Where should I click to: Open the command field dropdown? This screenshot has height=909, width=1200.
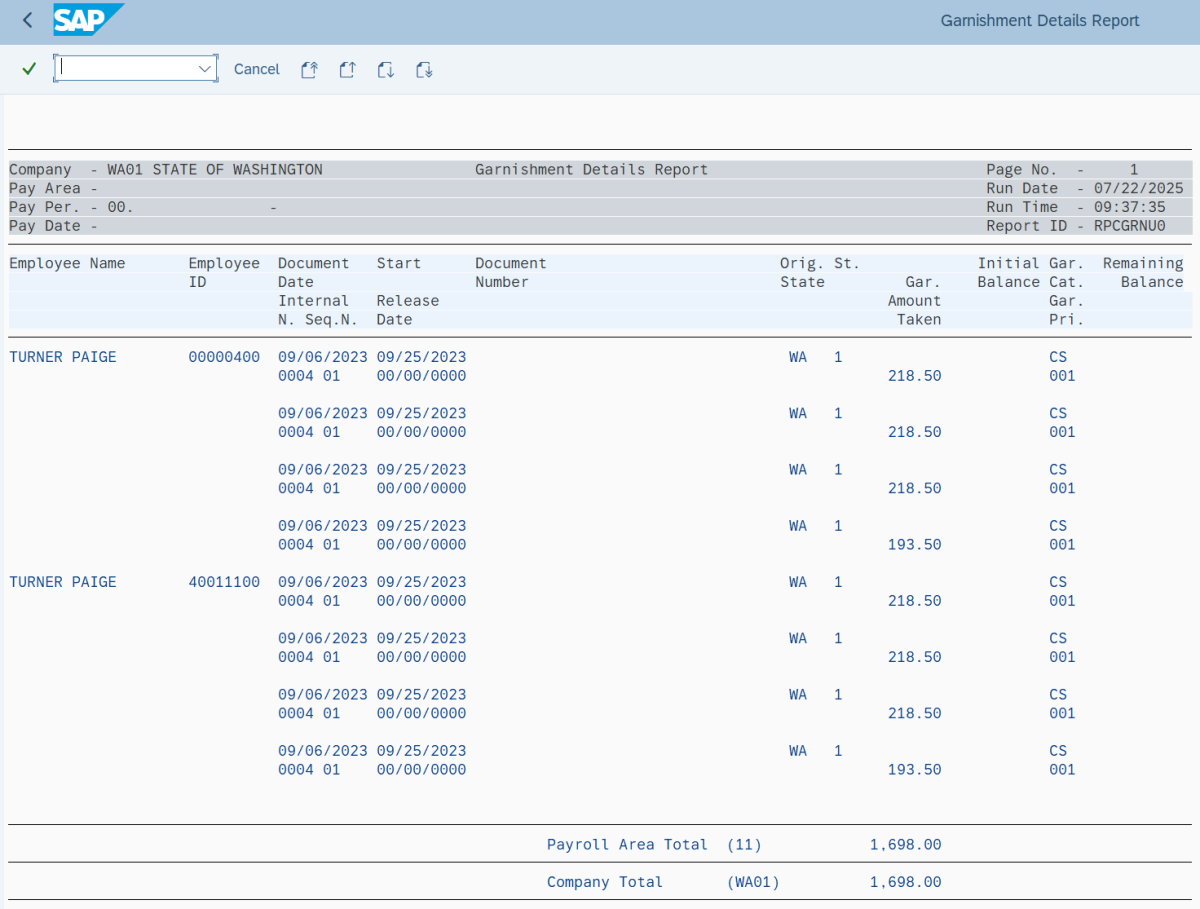(x=205, y=68)
